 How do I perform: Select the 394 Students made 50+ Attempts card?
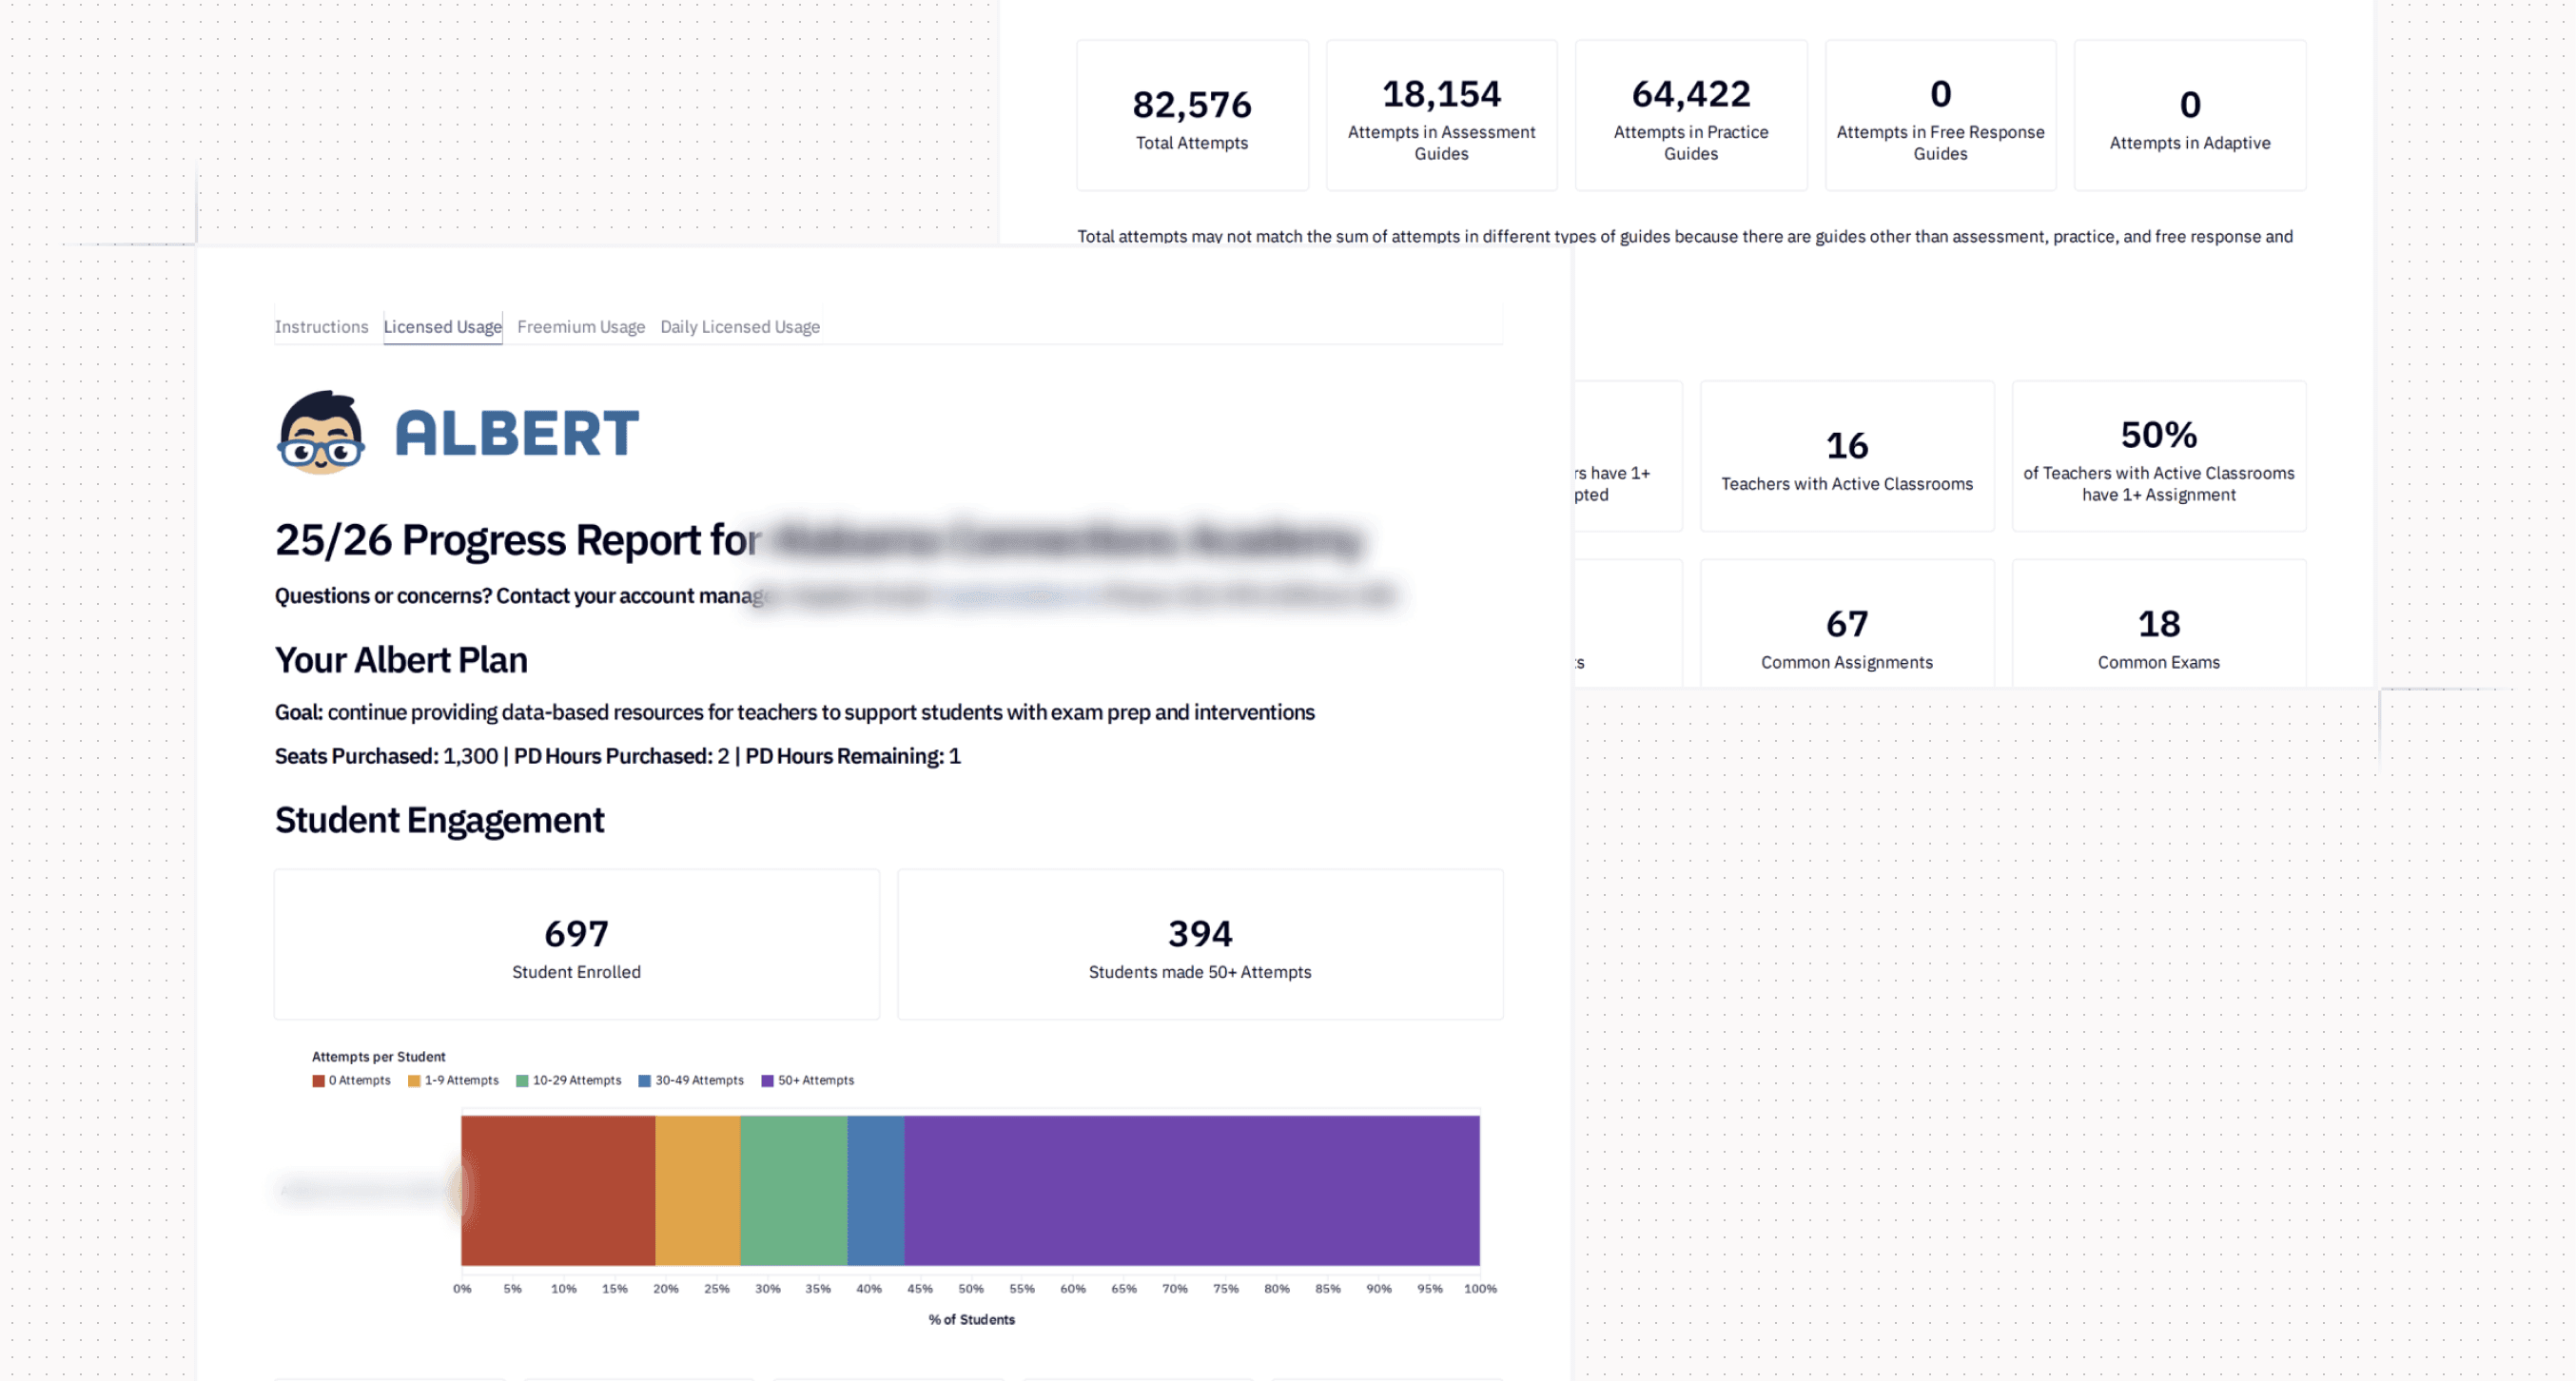1200,944
